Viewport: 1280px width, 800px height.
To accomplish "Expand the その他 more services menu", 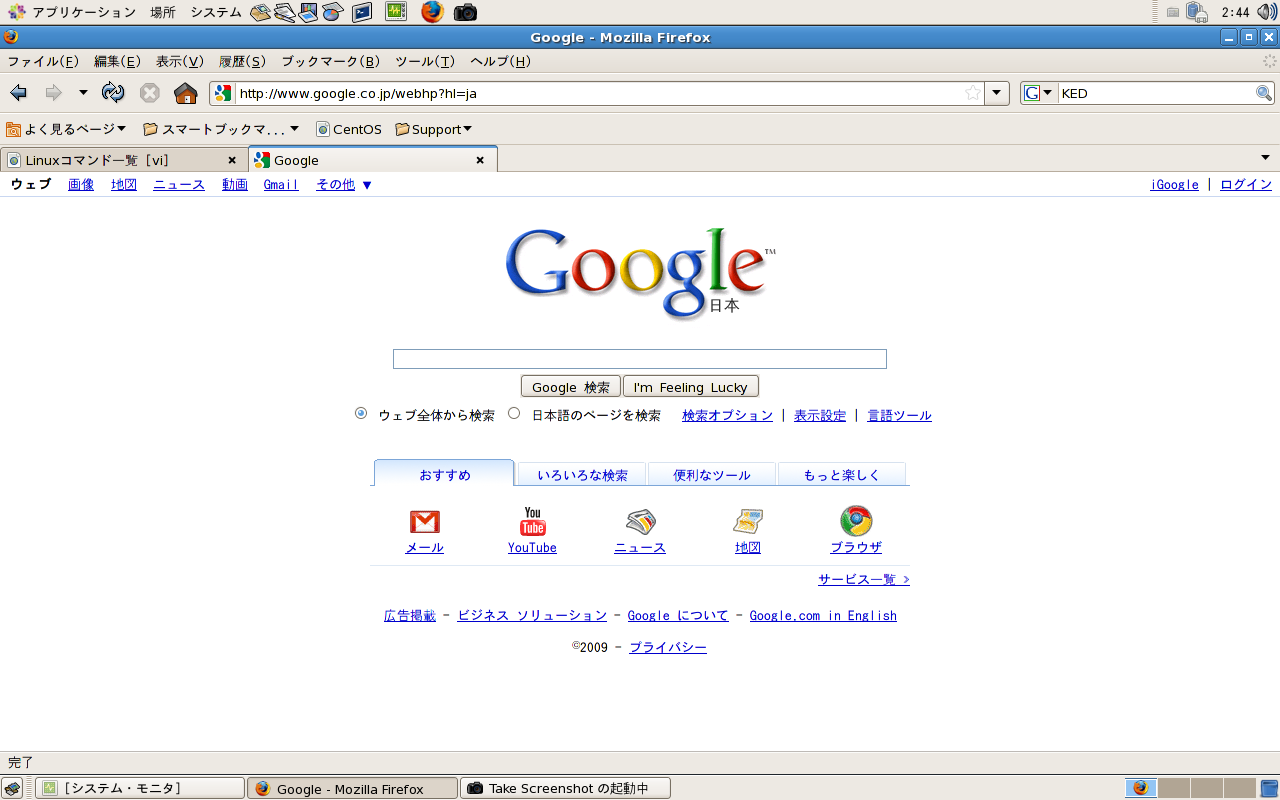I will (x=344, y=185).
